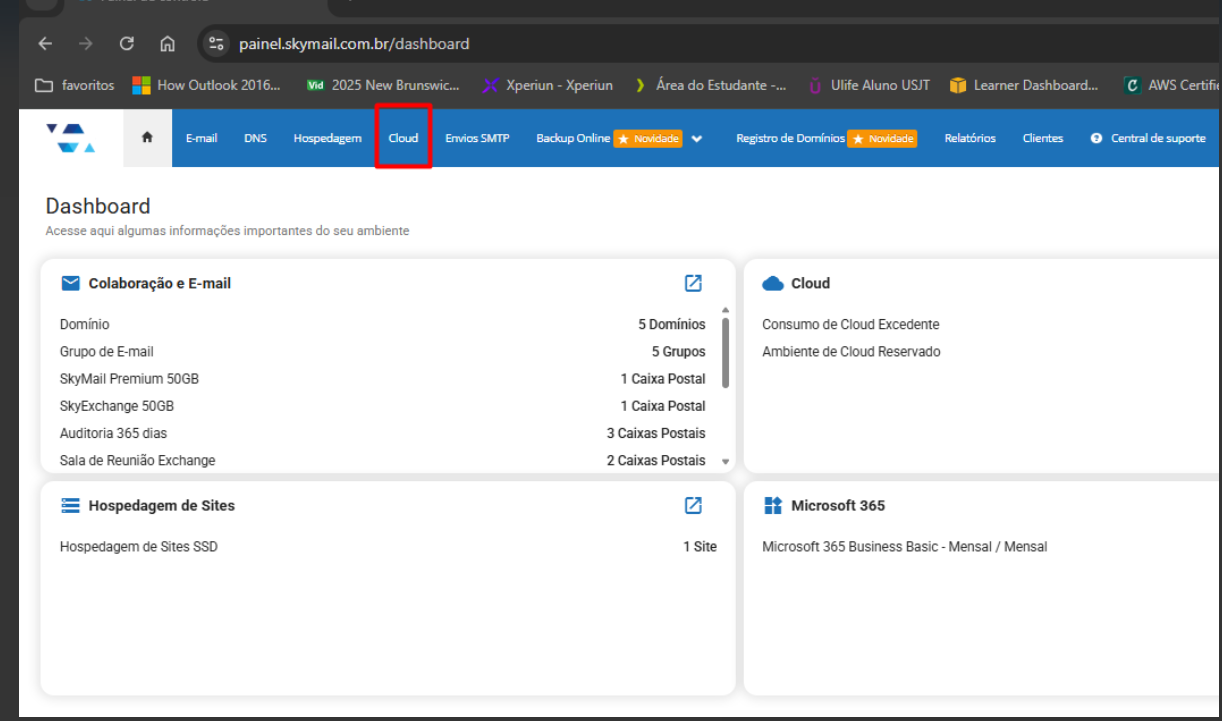Viewport: 1222px width, 721px height.
Task: Open Xperiun bookmark
Action: click(548, 85)
